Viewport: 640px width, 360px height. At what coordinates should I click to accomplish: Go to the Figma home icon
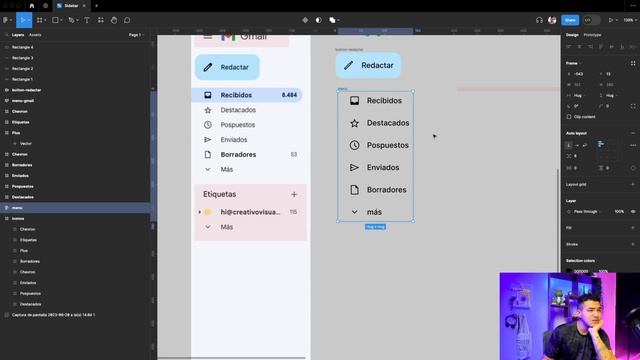click(x=32, y=6)
